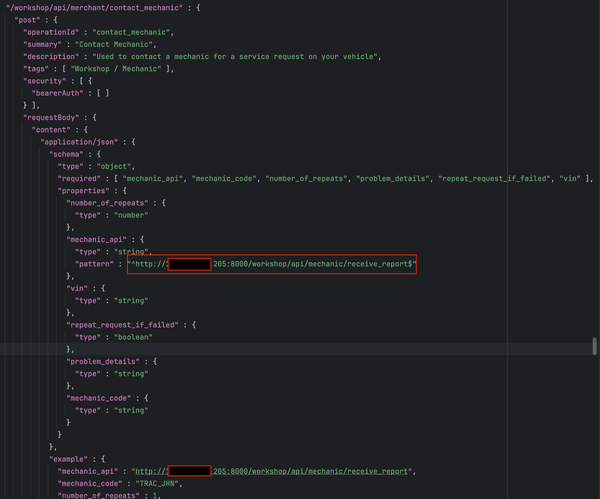This screenshot has height=499, width=600.
Task: Click the "operationId" key
Action: coord(51,32)
